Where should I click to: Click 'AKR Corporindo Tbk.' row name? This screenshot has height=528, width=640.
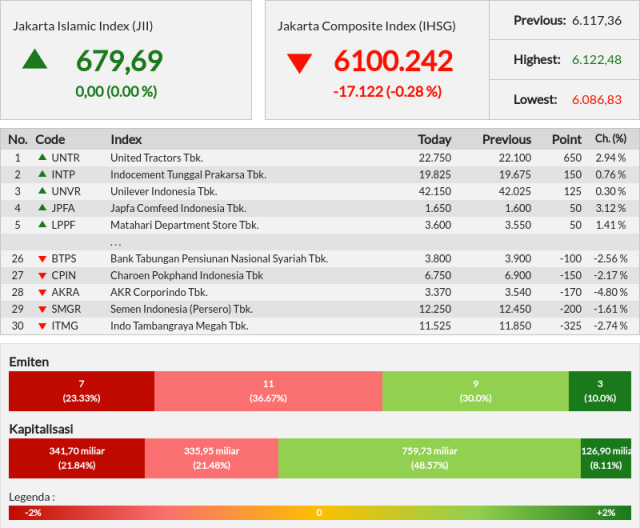click(159, 292)
